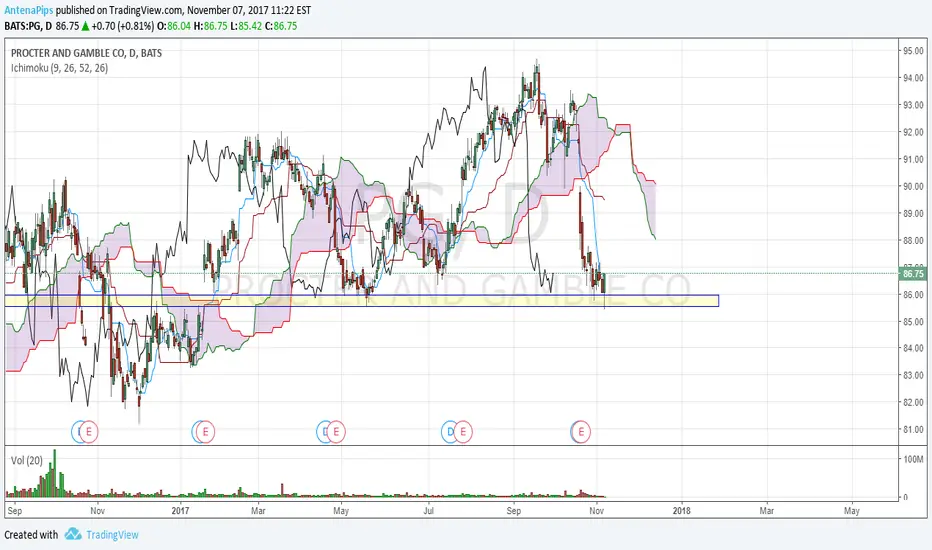The width and height of the screenshot is (932, 550).
Task: Click the 90.00 price axis label
Action: click(914, 186)
